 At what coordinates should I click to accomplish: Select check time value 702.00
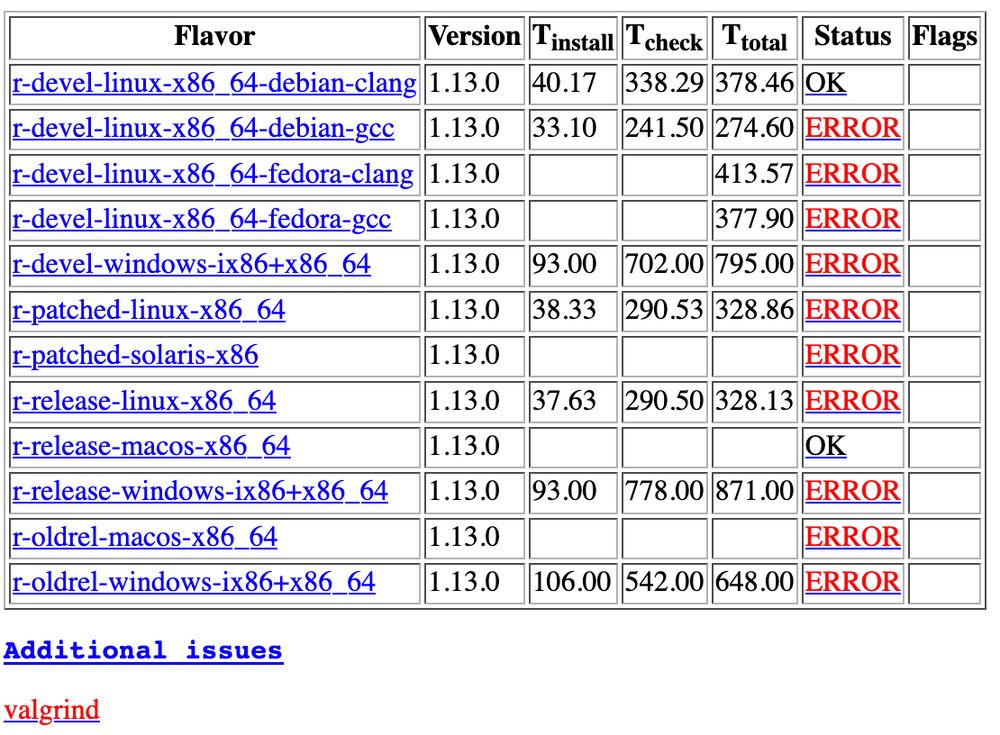click(665, 265)
